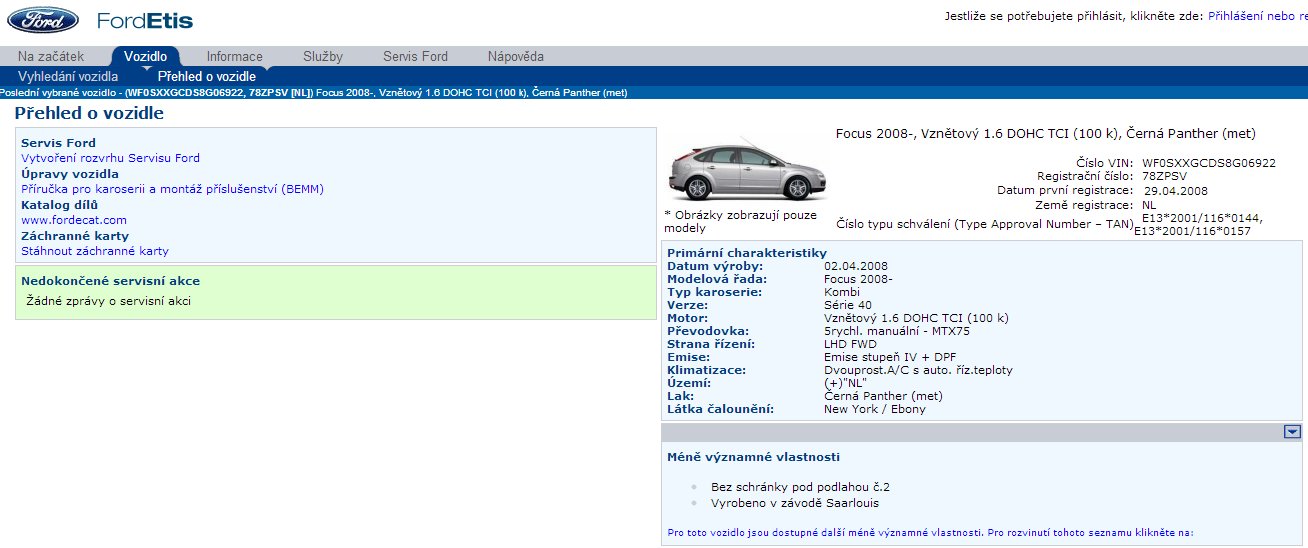Click the VIN number WF0SXXGCDS8G06922
1308x548 pixels.
1208,162
